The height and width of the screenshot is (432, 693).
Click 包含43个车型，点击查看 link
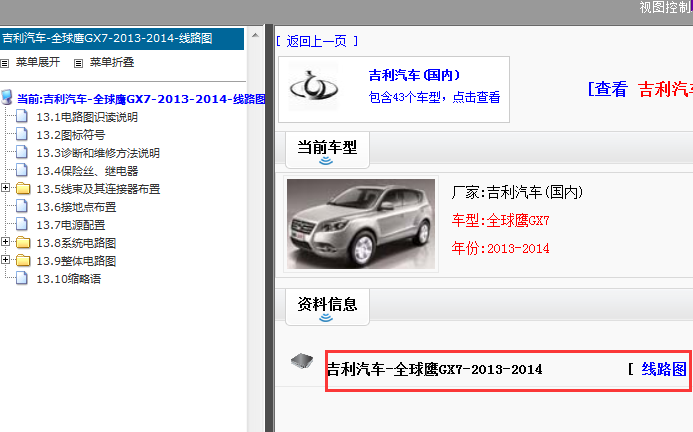[434, 97]
